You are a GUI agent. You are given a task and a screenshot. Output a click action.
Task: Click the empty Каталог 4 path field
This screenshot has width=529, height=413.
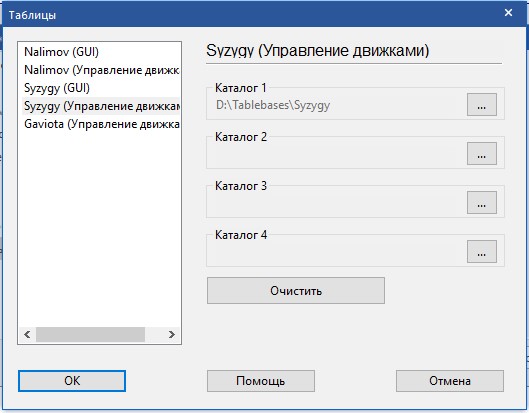(338, 252)
